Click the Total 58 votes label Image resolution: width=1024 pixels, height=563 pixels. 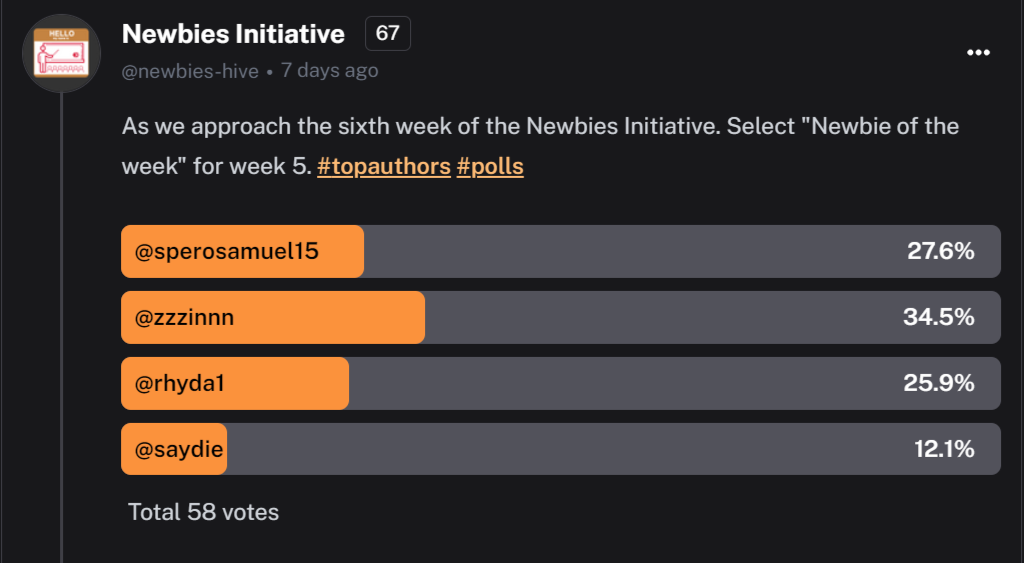tap(203, 512)
